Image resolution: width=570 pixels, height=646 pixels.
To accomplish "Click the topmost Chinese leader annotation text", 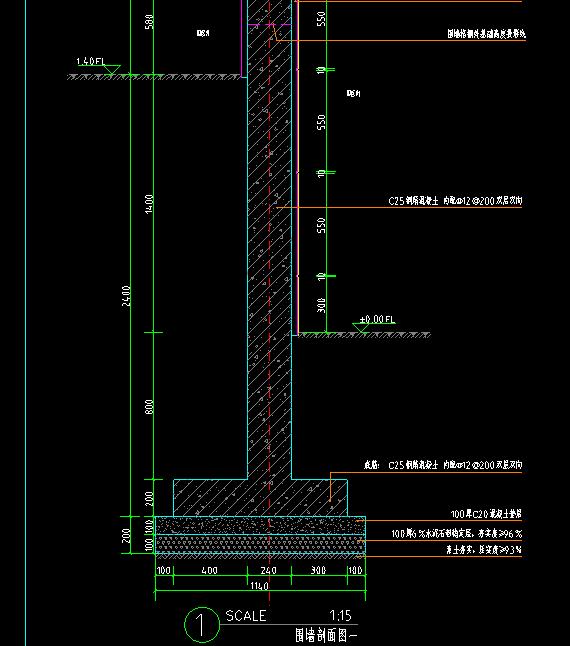I will 486,34.
